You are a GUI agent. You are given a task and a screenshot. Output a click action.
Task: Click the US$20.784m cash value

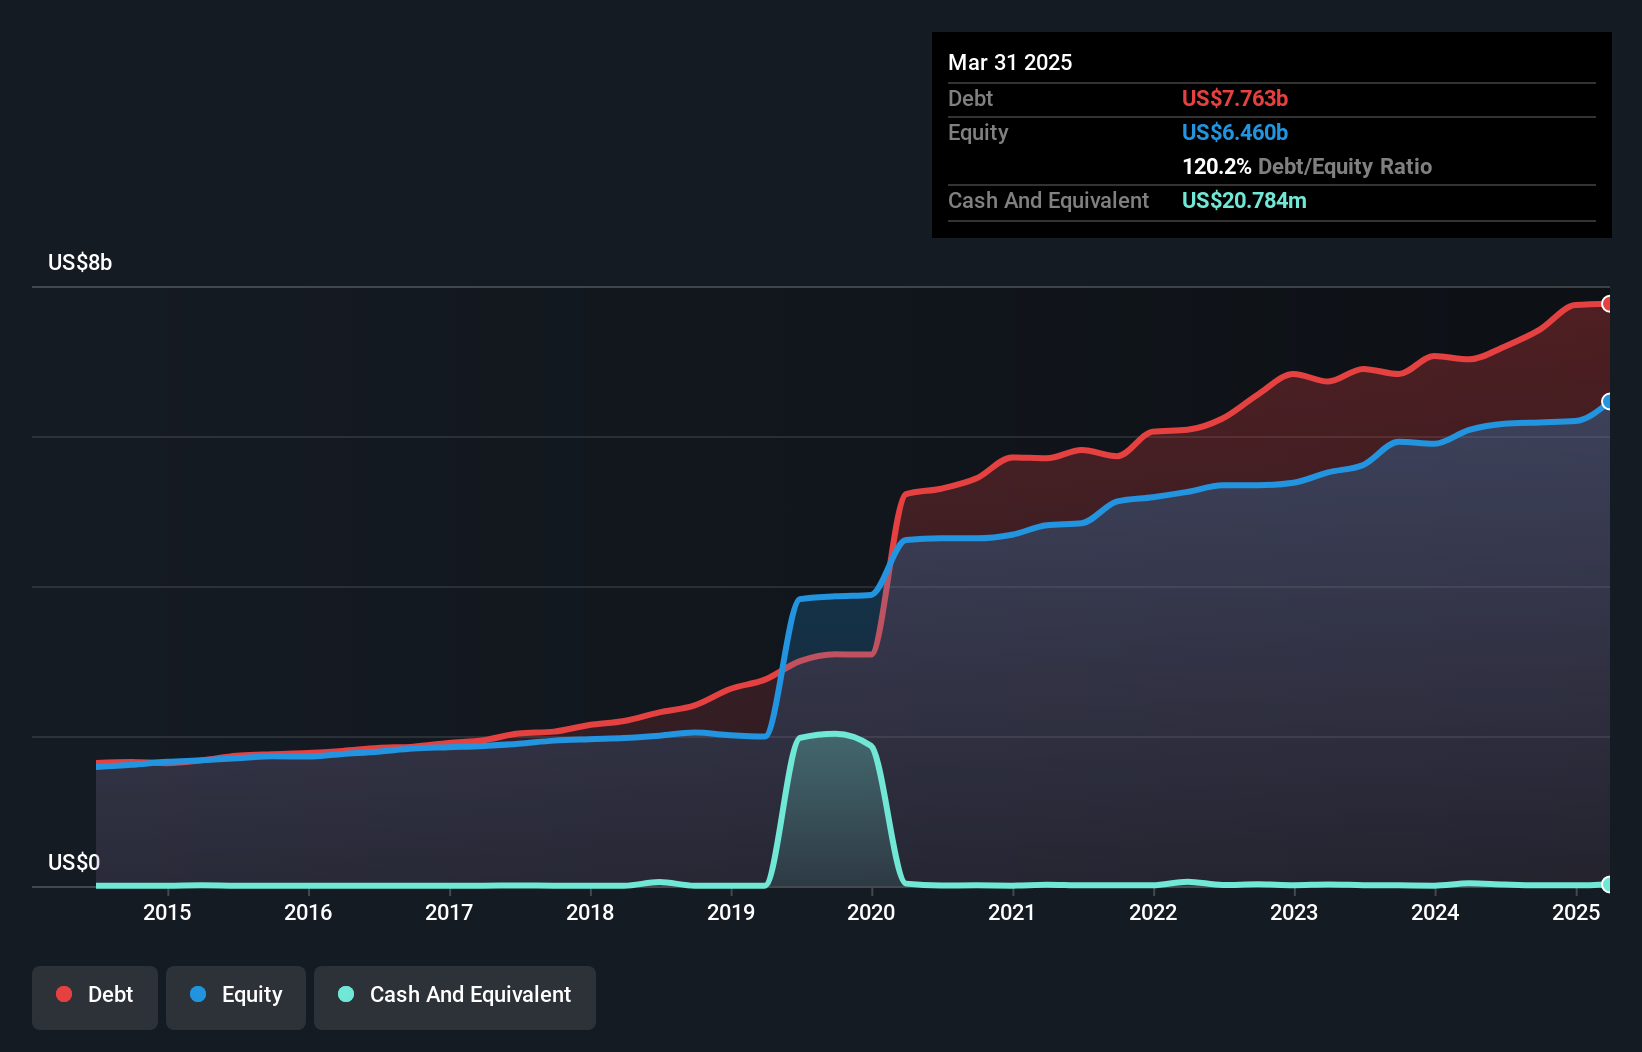[1244, 201]
